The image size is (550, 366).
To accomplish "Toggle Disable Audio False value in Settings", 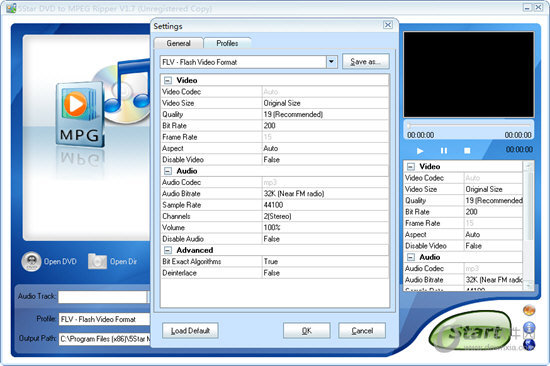I will coord(326,239).
